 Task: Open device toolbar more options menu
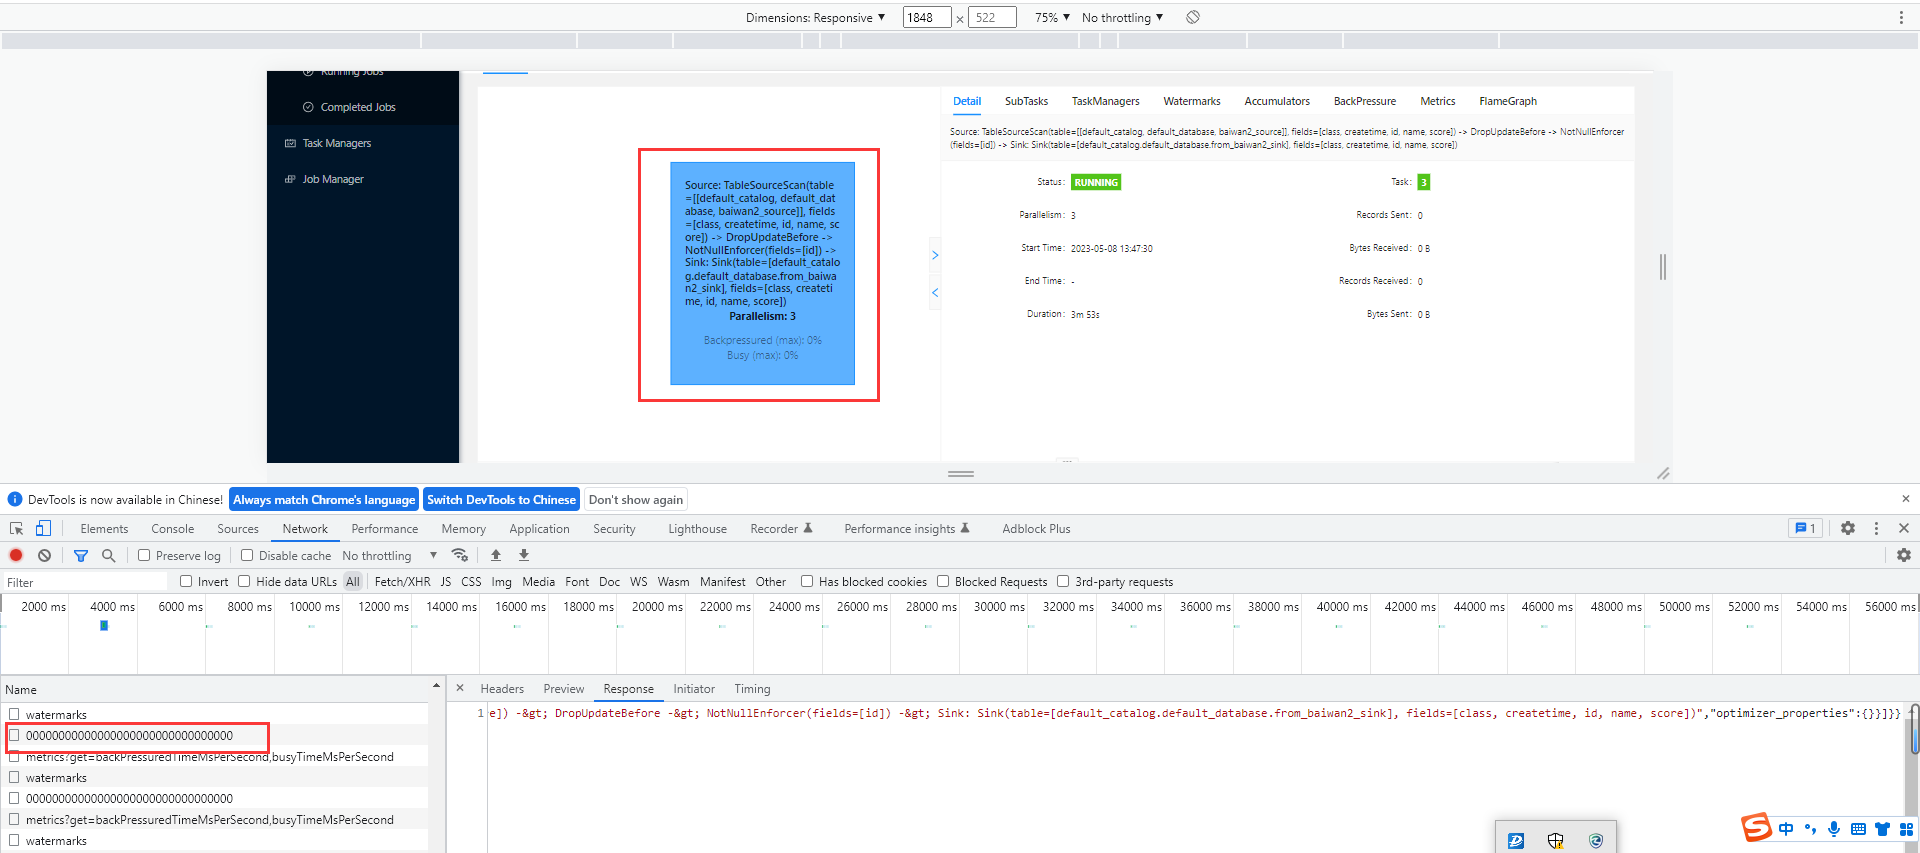click(x=1901, y=17)
